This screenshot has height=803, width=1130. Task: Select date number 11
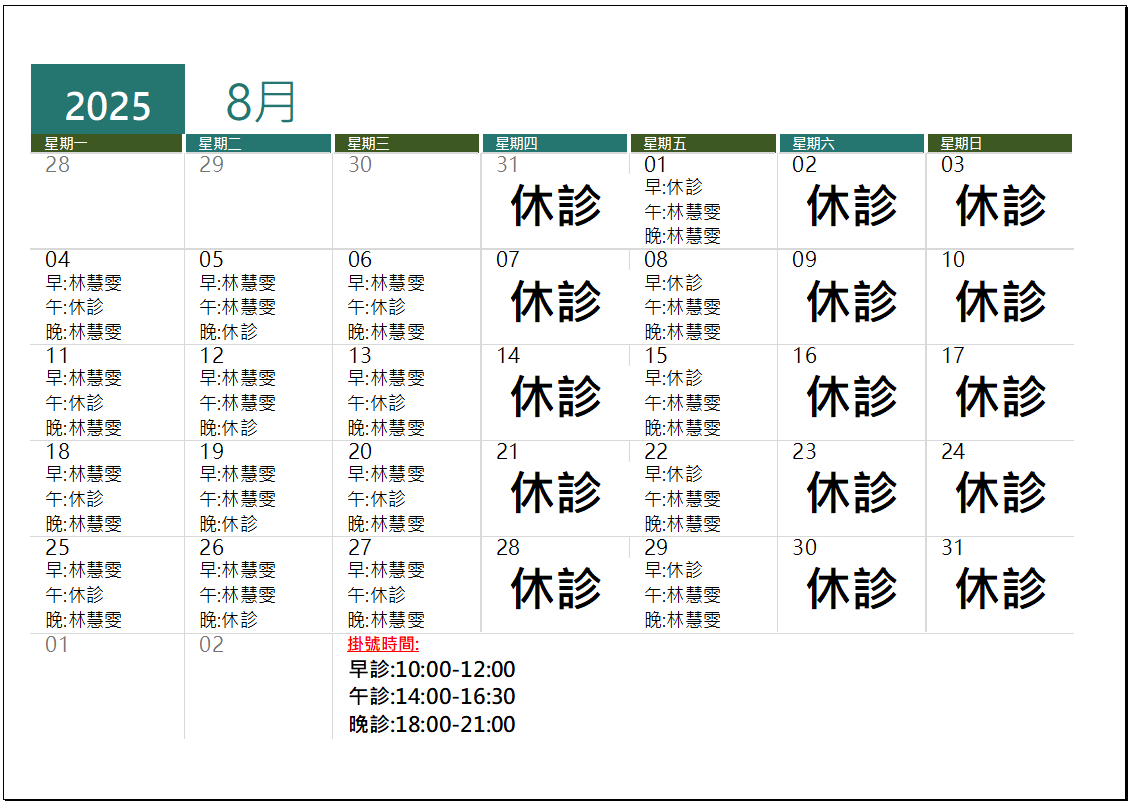coord(58,355)
